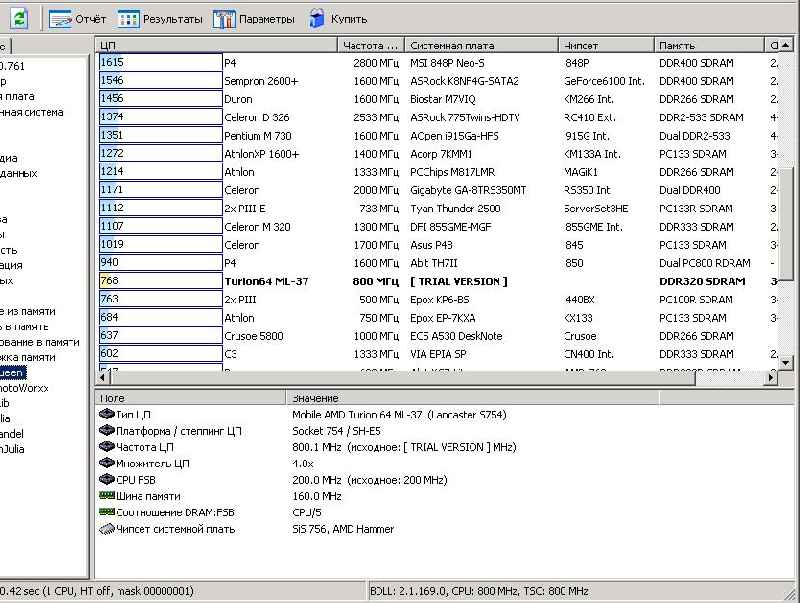Select the 2x PIII E row

point(439,208)
